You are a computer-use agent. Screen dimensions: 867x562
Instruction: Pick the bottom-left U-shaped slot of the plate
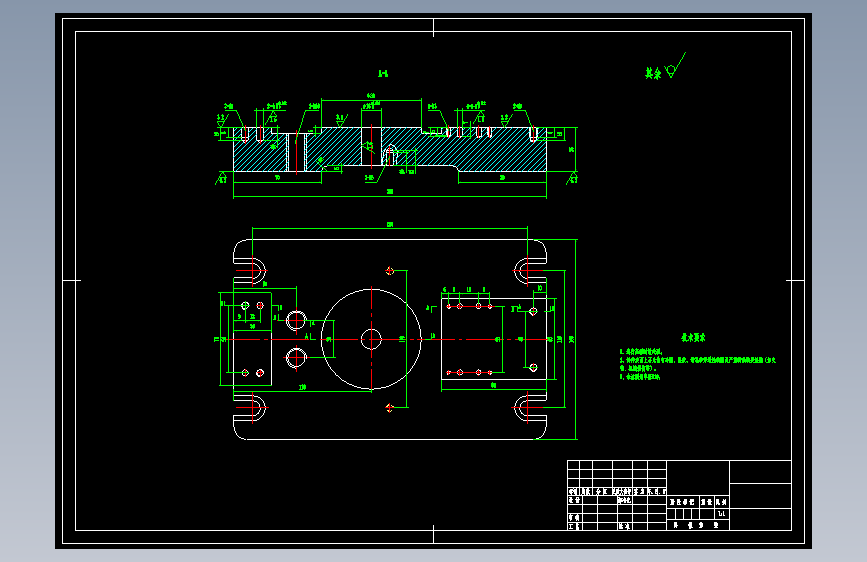pyautogui.click(x=250, y=408)
